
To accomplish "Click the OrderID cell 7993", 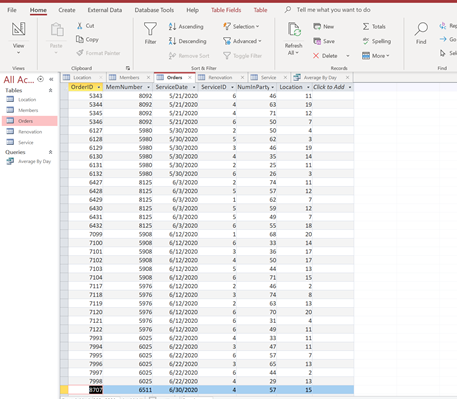I will coord(86,338).
